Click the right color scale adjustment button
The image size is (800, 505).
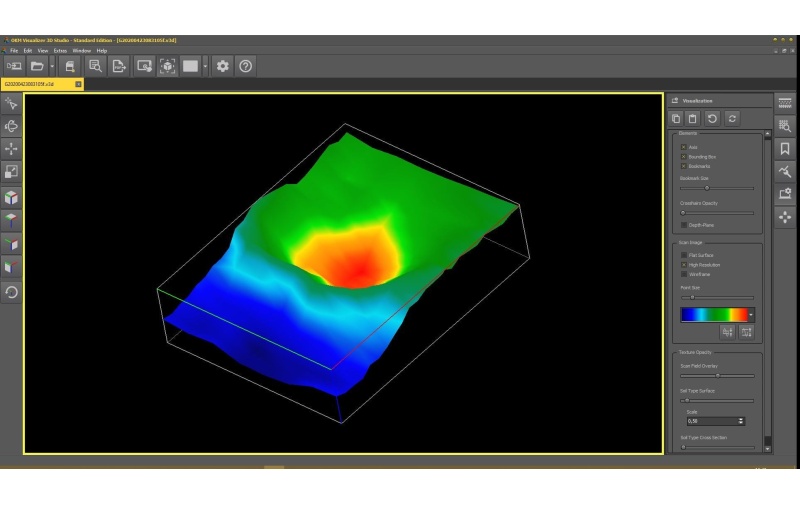pyautogui.click(x=746, y=333)
